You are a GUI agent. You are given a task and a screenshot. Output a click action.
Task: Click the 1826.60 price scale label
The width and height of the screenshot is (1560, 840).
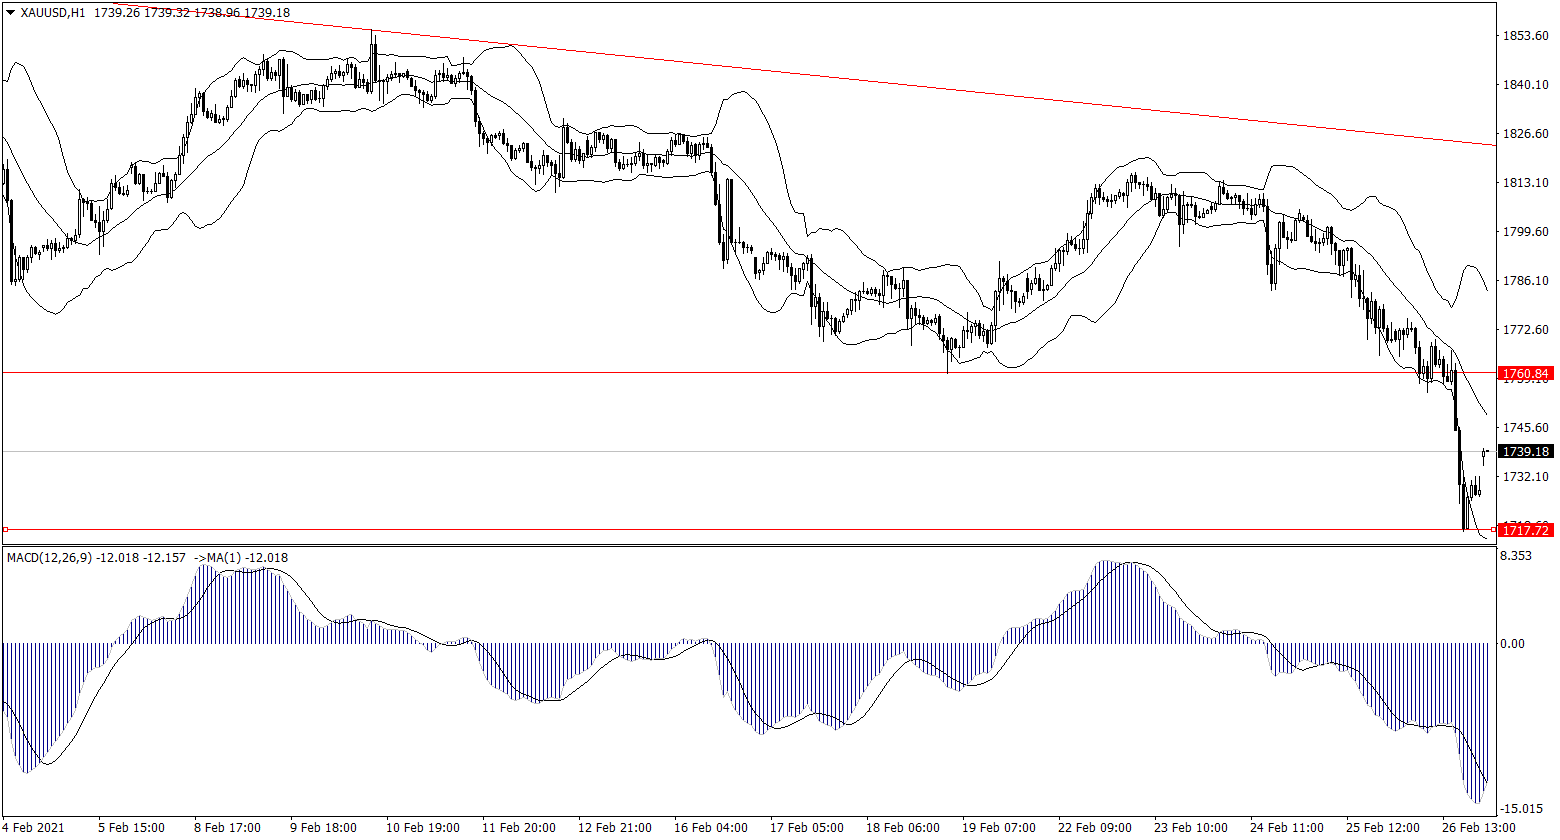(x=1526, y=134)
